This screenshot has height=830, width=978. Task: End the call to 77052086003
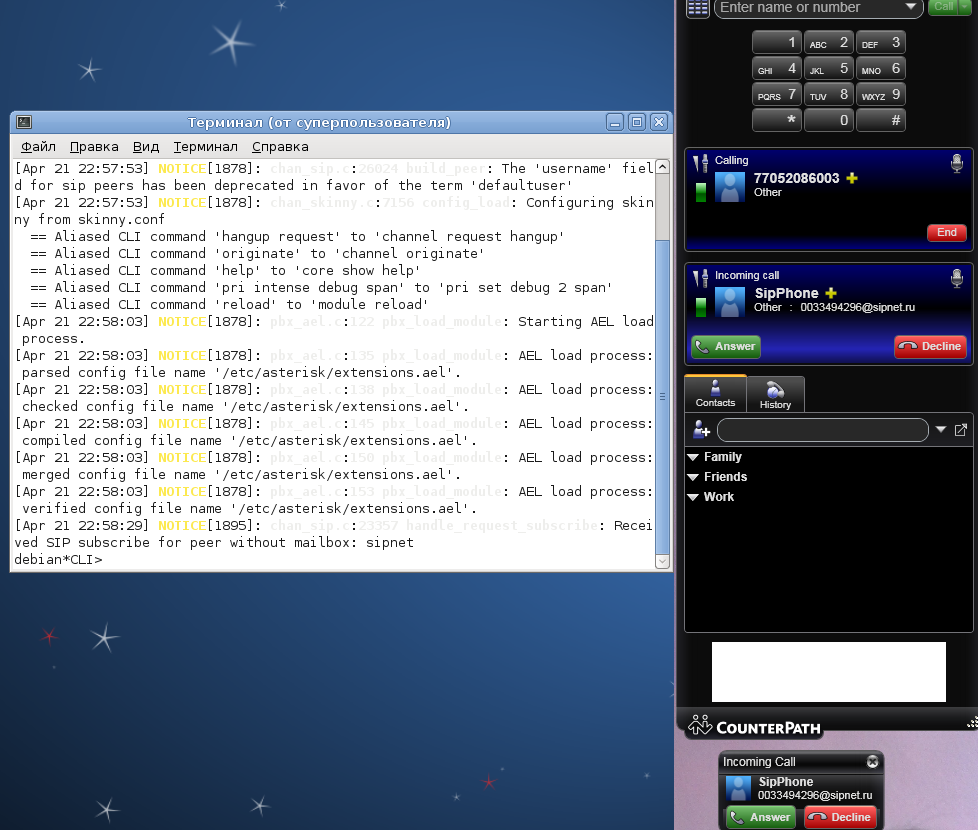tap(946, 232)
